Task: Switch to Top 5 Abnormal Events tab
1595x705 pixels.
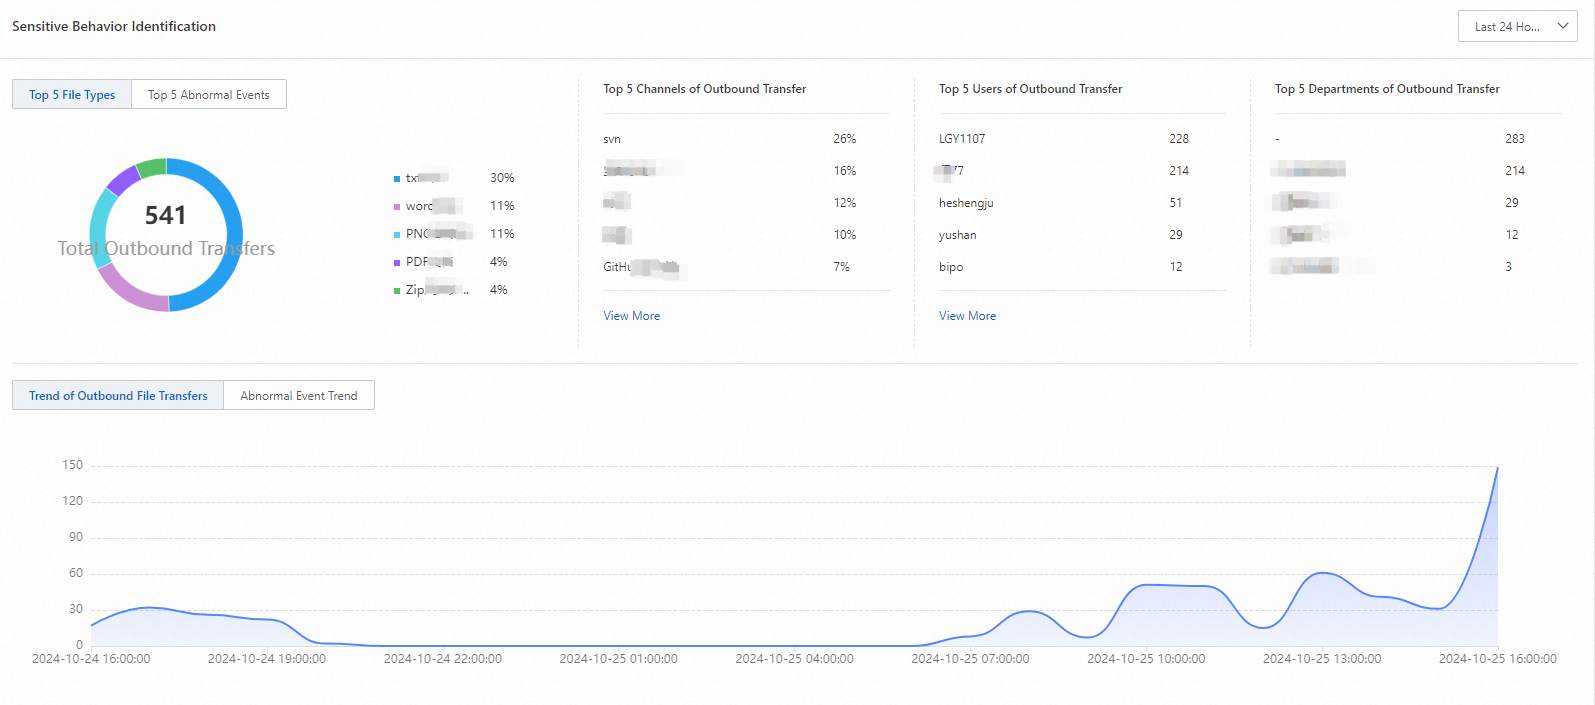Action: pyautogui.click(x=209, y=95)
